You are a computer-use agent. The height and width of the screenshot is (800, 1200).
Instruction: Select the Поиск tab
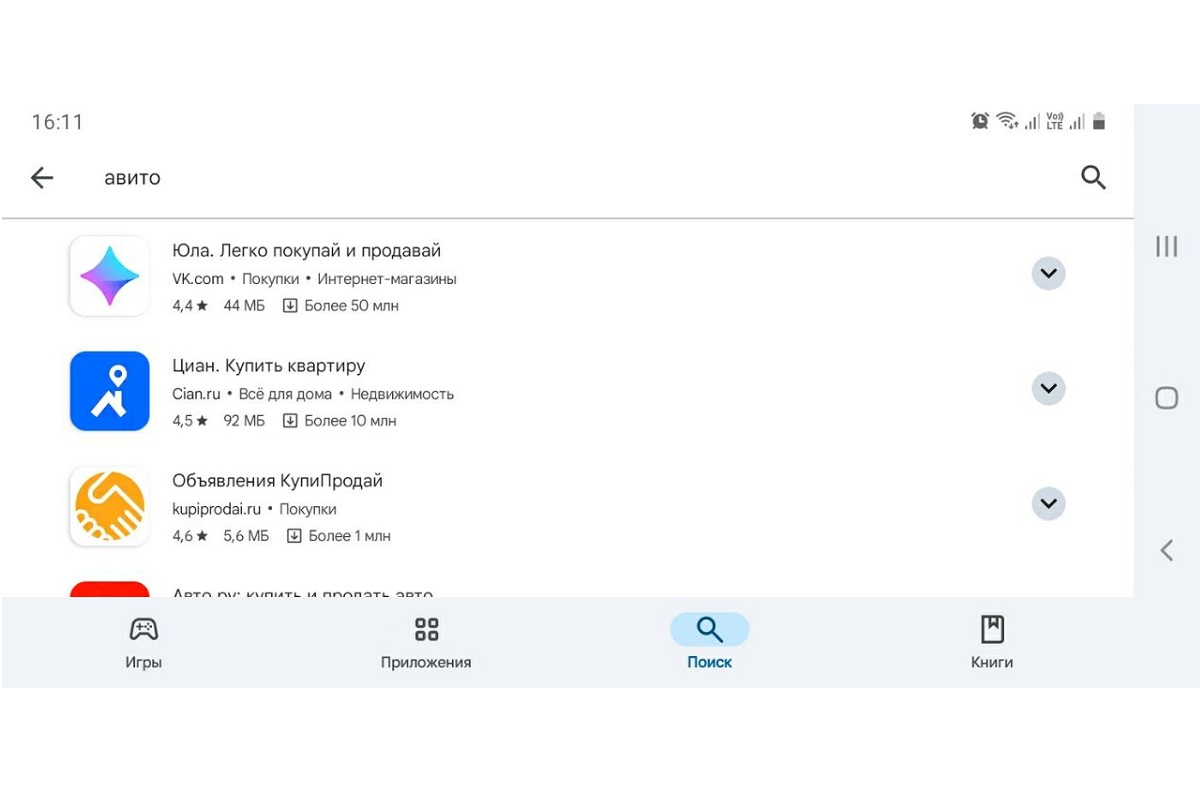(709, 642)
